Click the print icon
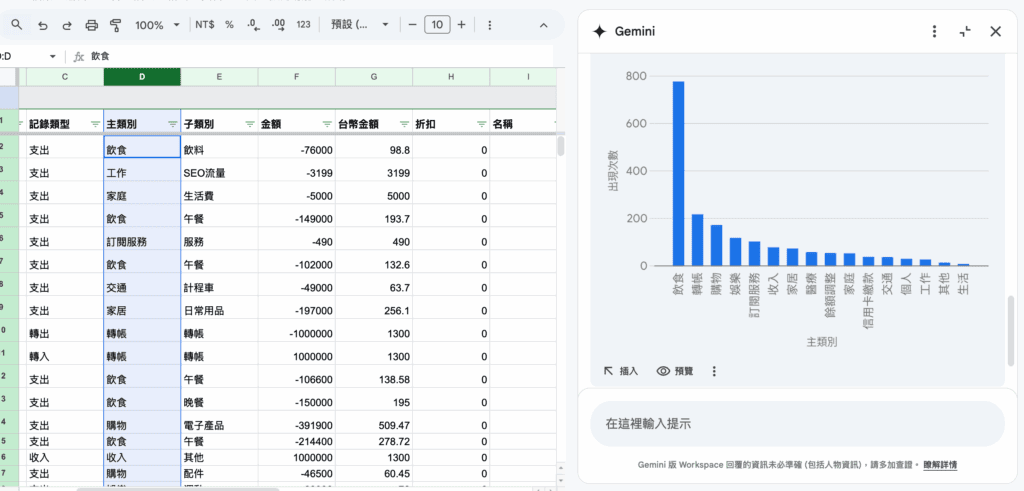Screen dimensions: 1024x491 pos(91,25)
